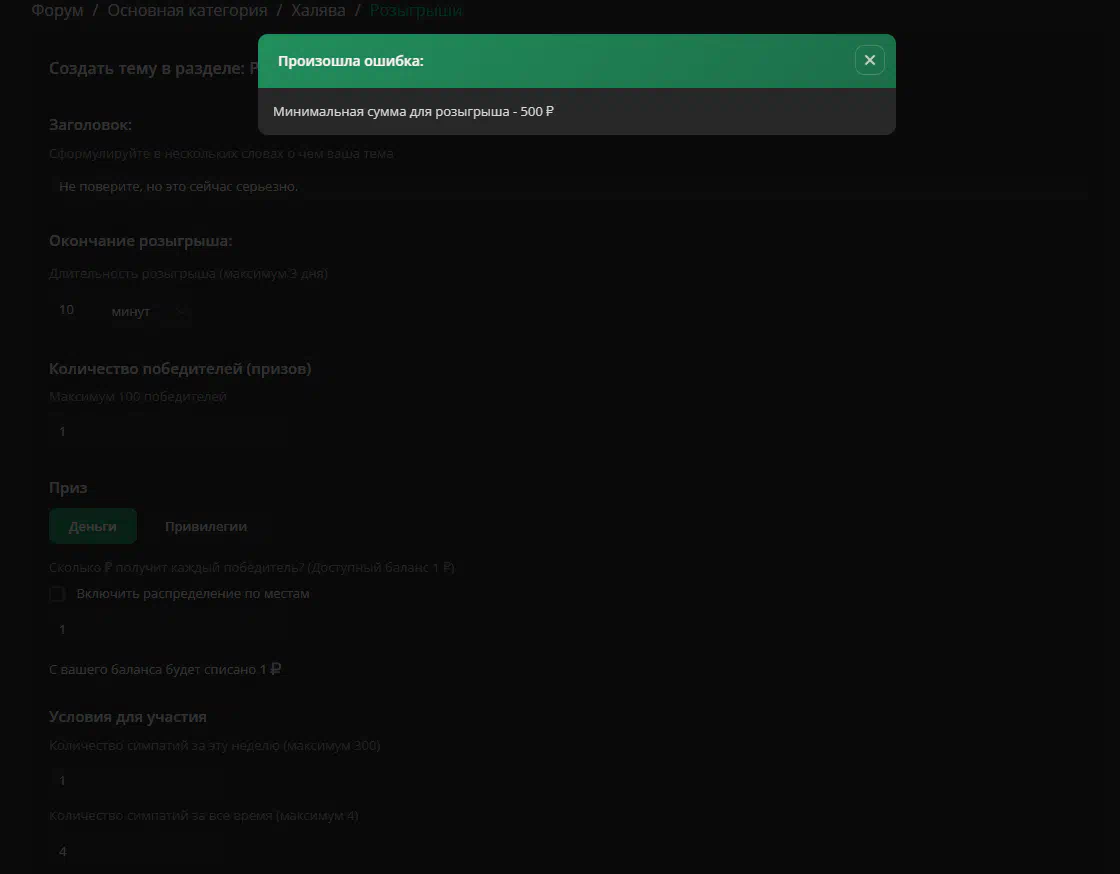The height and width of the screenshot is (874, 1120).
Task: Go to Основная категория breadcrumb
Action: pos(187,10)
